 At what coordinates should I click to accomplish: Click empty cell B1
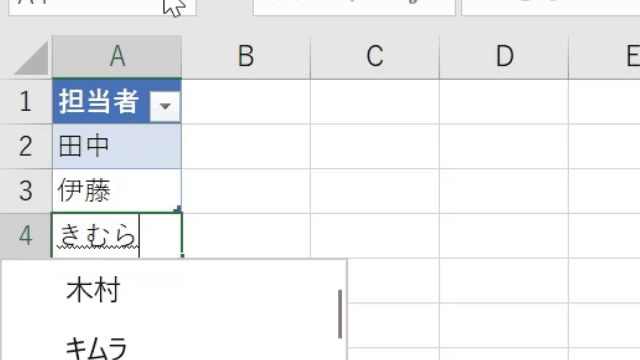tap(246, 102)
